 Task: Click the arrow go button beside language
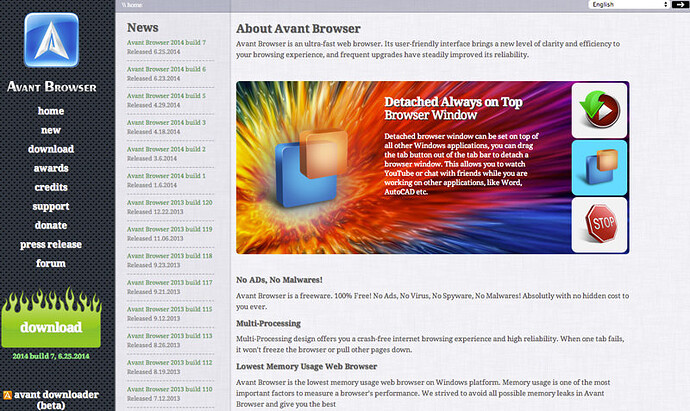pos(680,4)
